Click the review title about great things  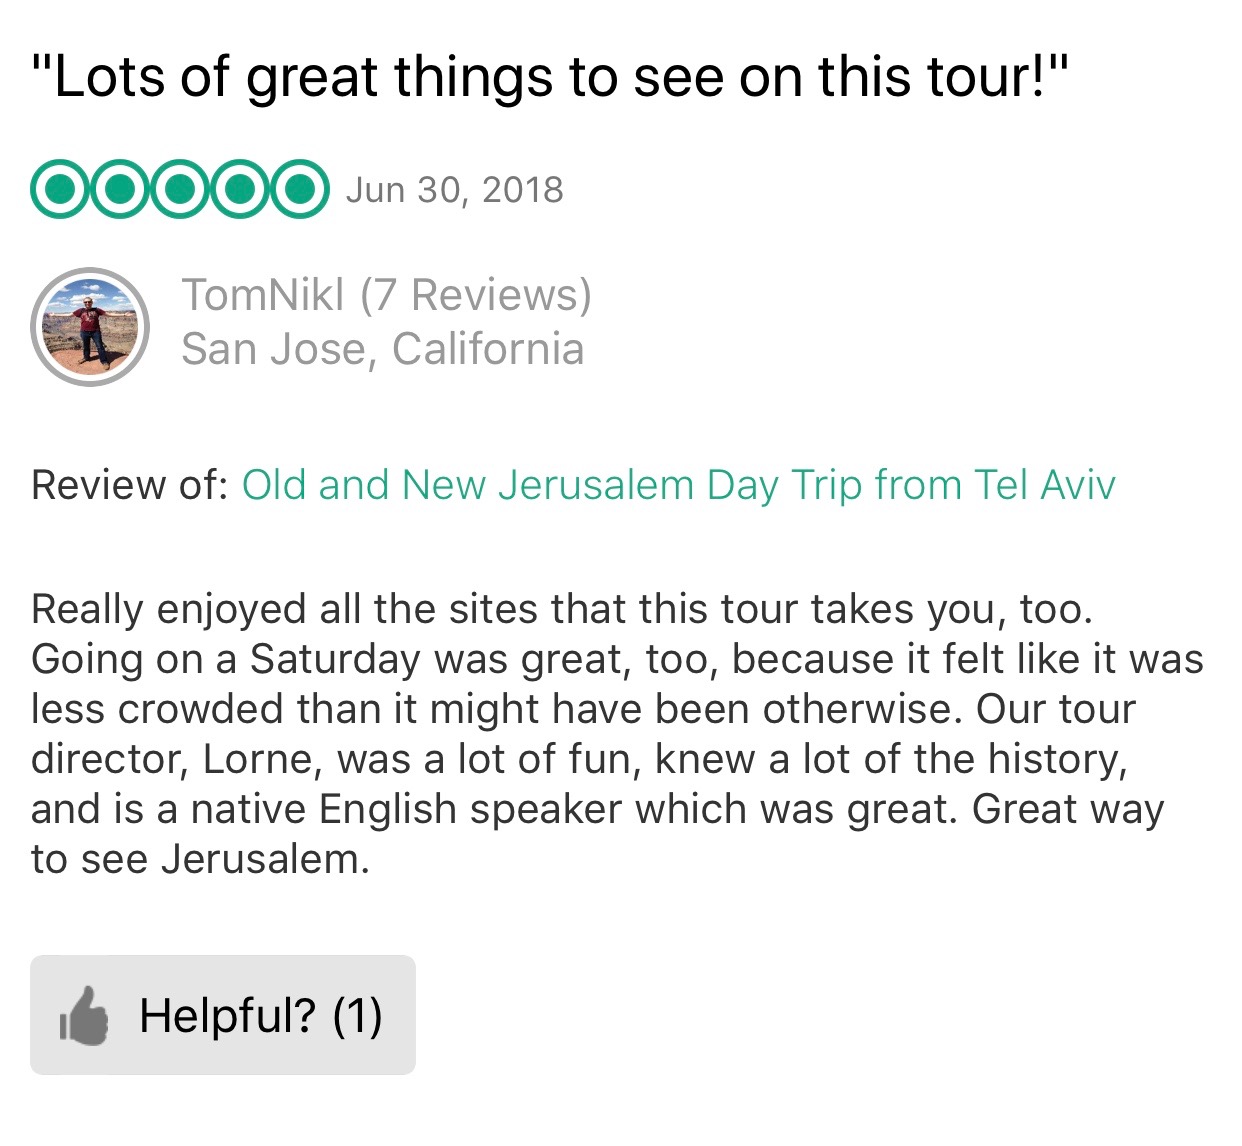(x=551, y=77)
